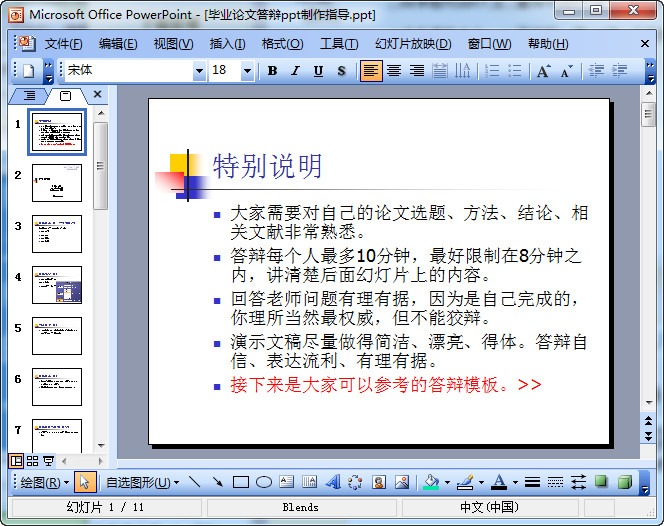Screen dimensions: 664x526
Task: Click Decrease Indent icon
Action: pyautogui.click(x=596, y=71)
